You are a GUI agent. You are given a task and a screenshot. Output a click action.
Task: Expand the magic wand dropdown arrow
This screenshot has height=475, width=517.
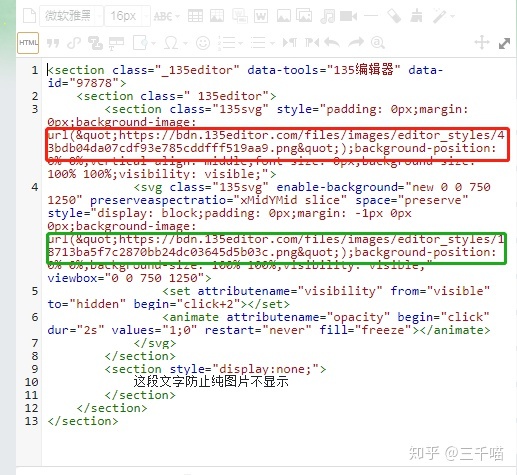452,16
